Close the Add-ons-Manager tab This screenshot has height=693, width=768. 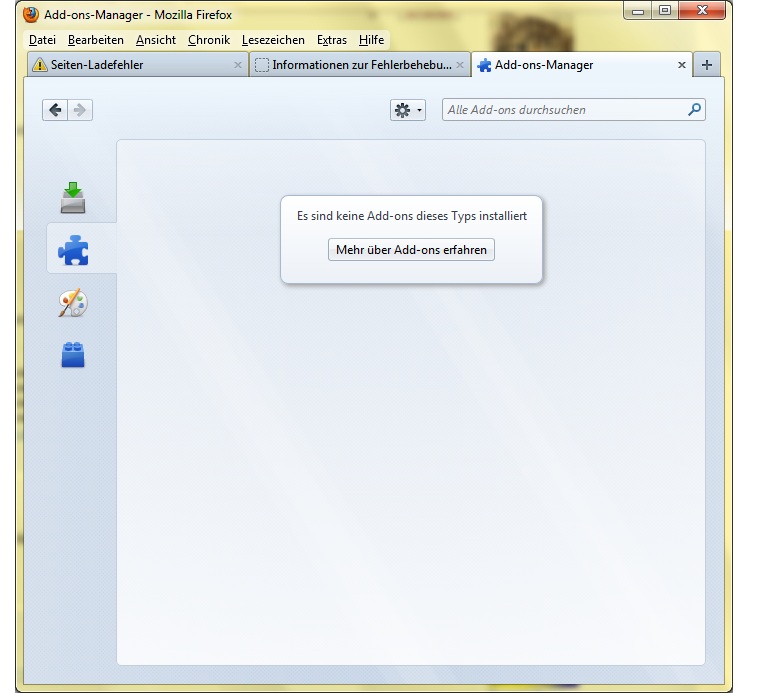coord(681,65)
